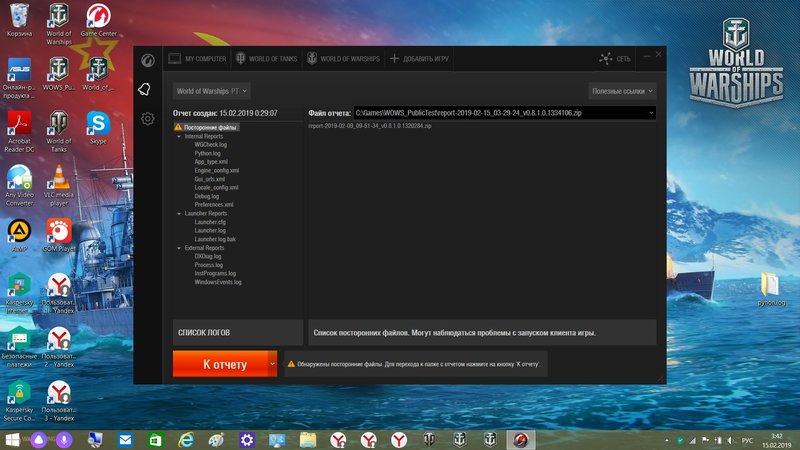The height and width of the screenshot is (450, 800).
Task: Collapse the Internal Reports tree node
Action: coord(179,137)
